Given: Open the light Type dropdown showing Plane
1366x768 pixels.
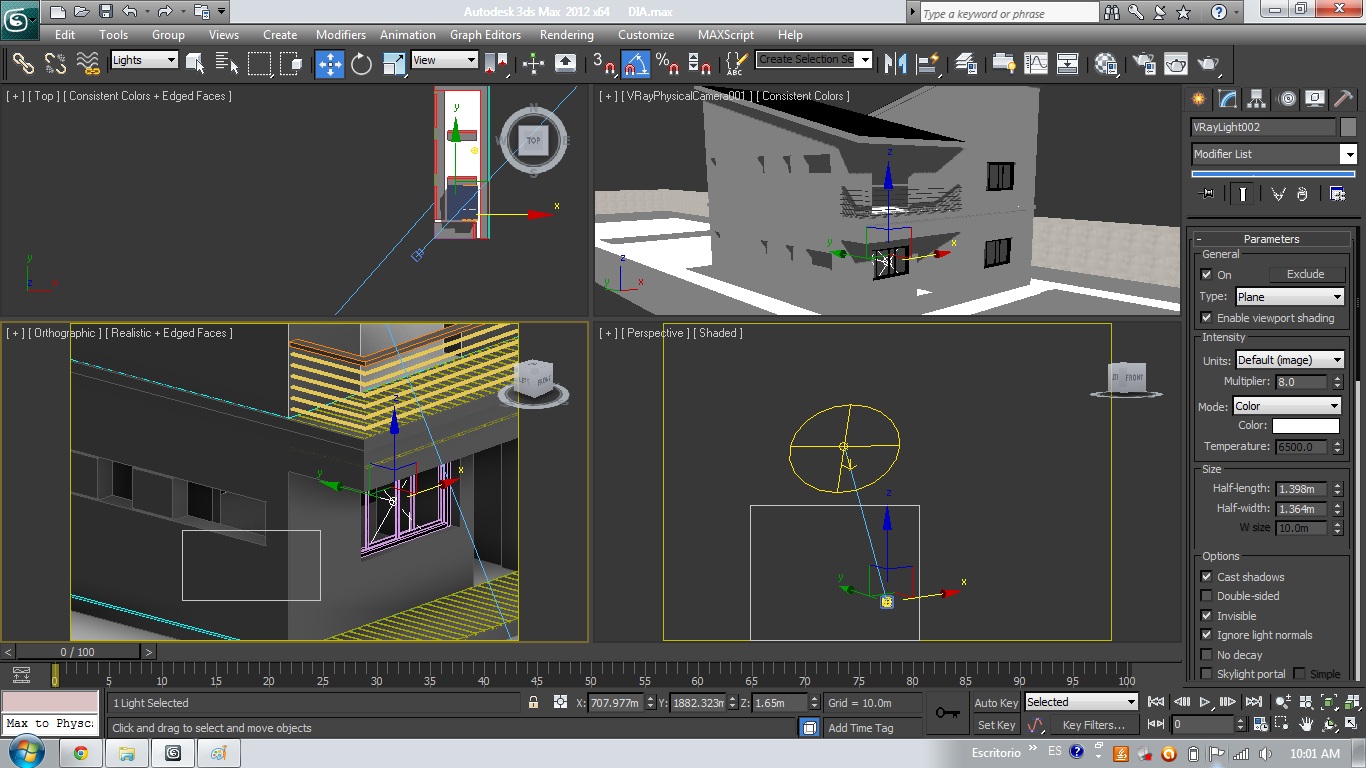Looking at the screenshot, I should 1289,297.
